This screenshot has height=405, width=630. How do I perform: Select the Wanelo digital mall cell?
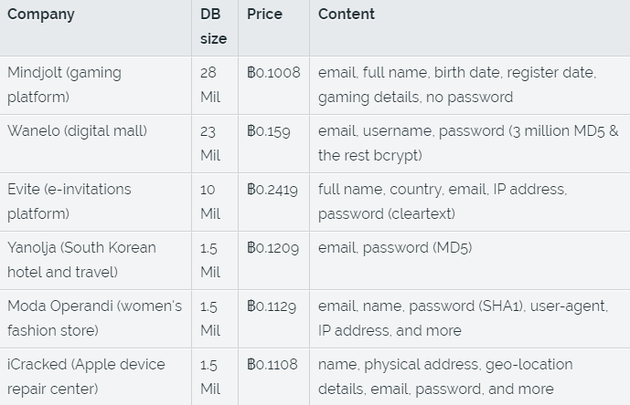coord(77,131)
